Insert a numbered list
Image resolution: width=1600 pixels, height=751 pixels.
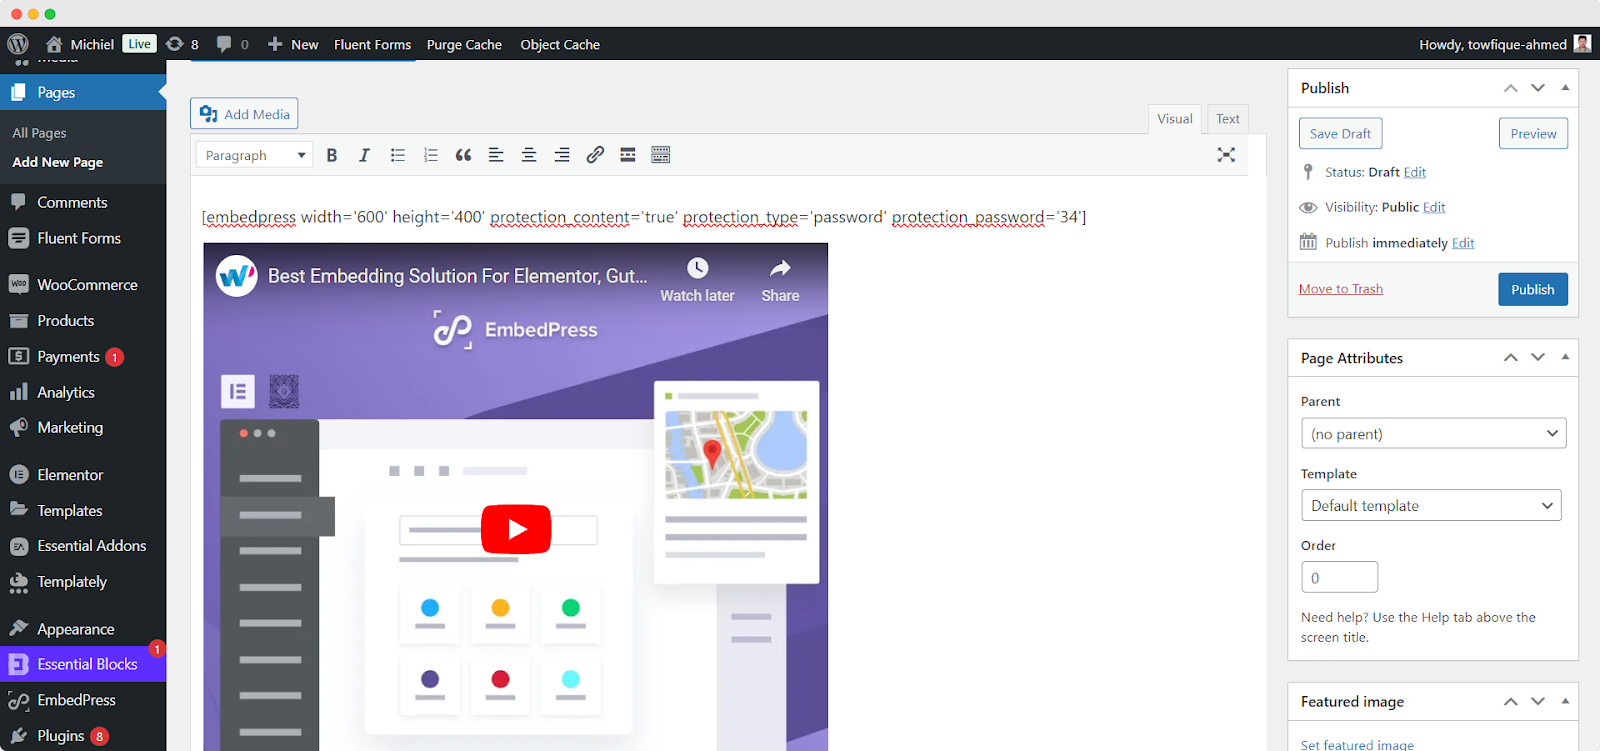pos(431,155)
